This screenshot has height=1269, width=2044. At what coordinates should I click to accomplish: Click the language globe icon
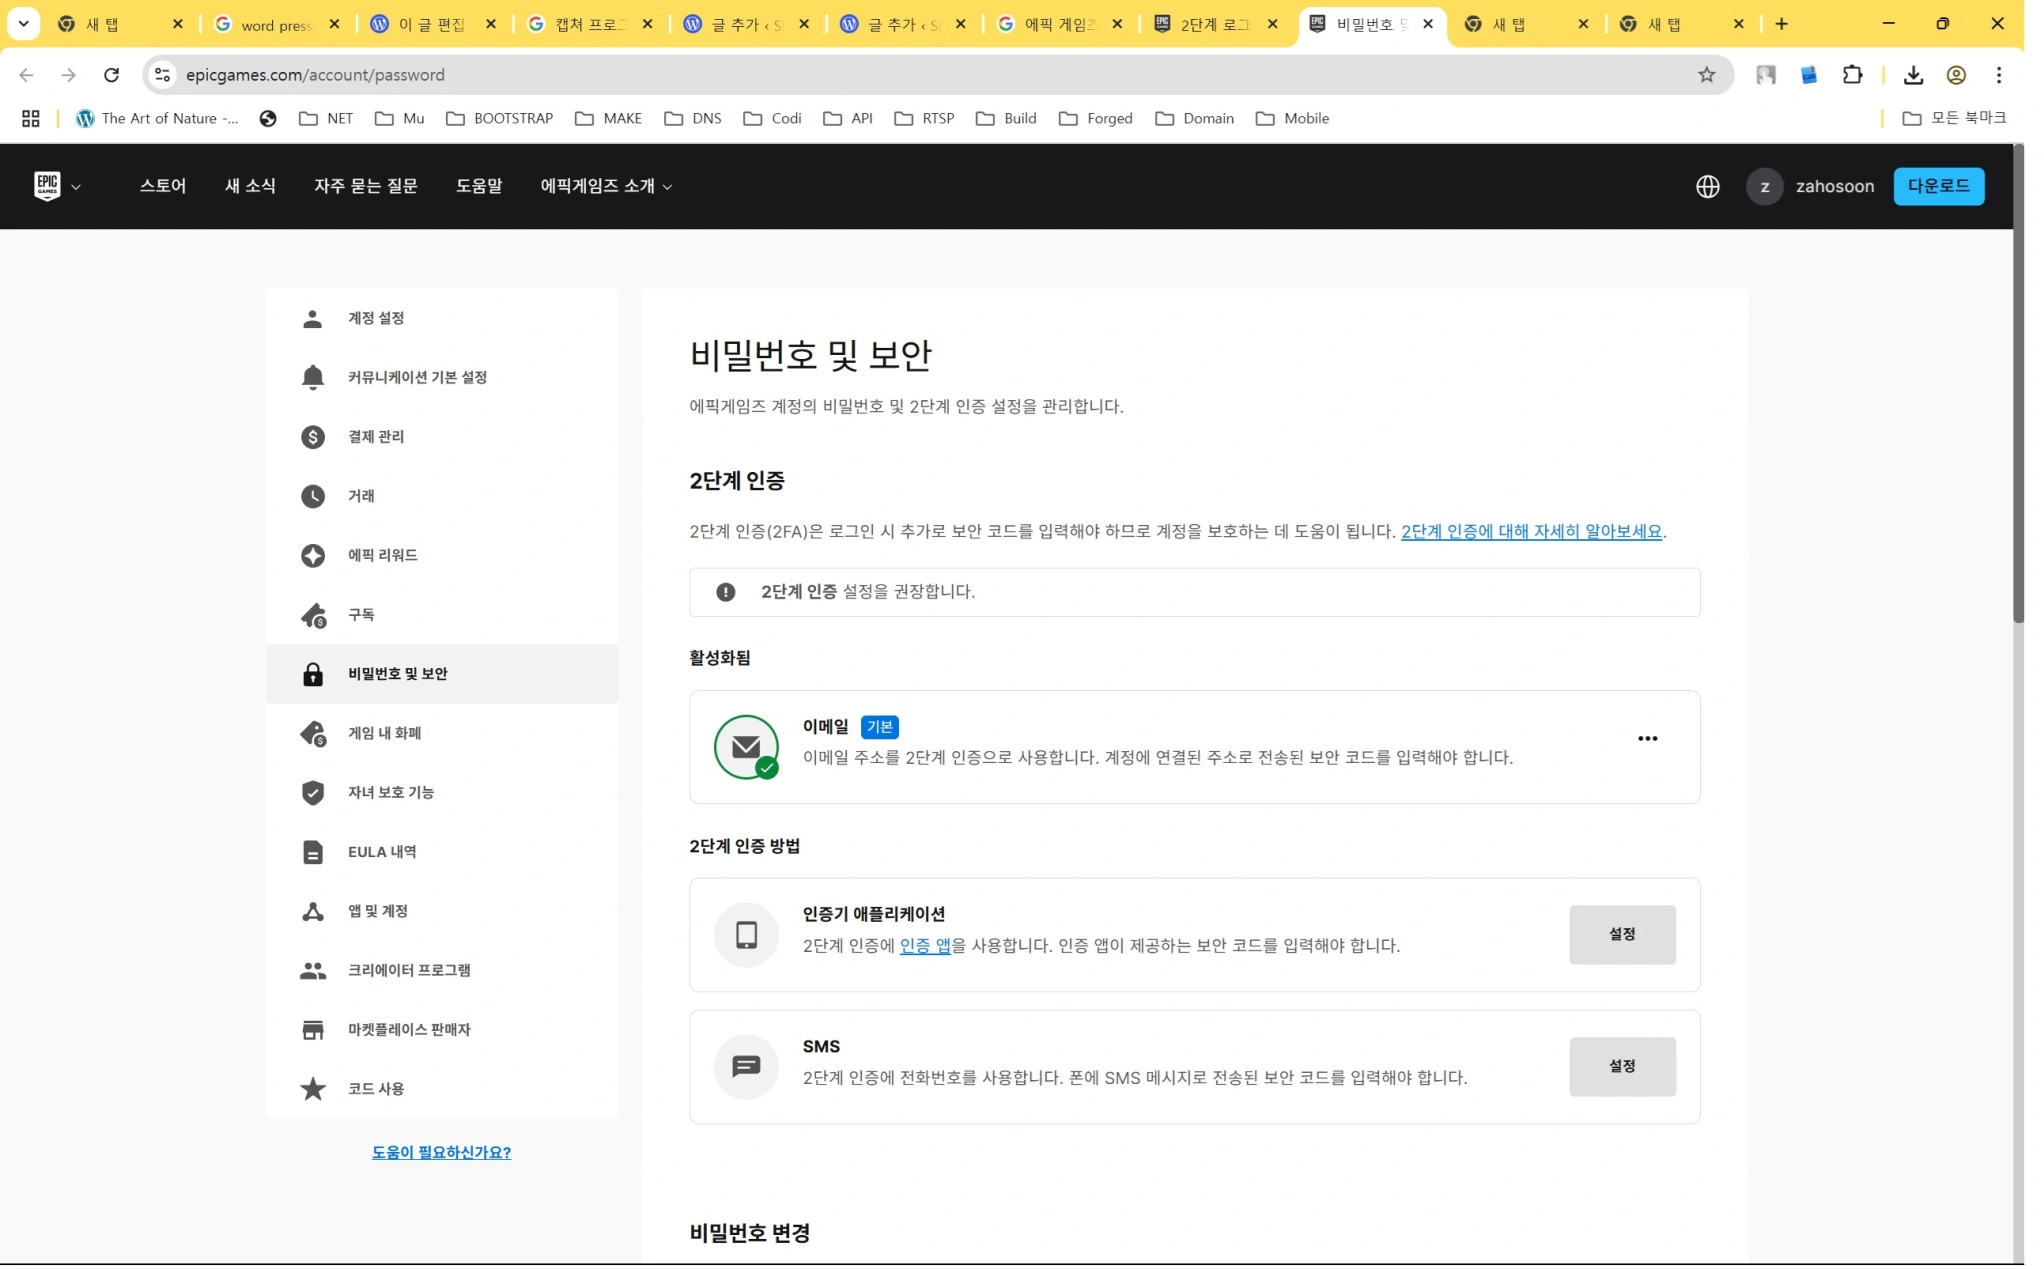coord(1708,186)
